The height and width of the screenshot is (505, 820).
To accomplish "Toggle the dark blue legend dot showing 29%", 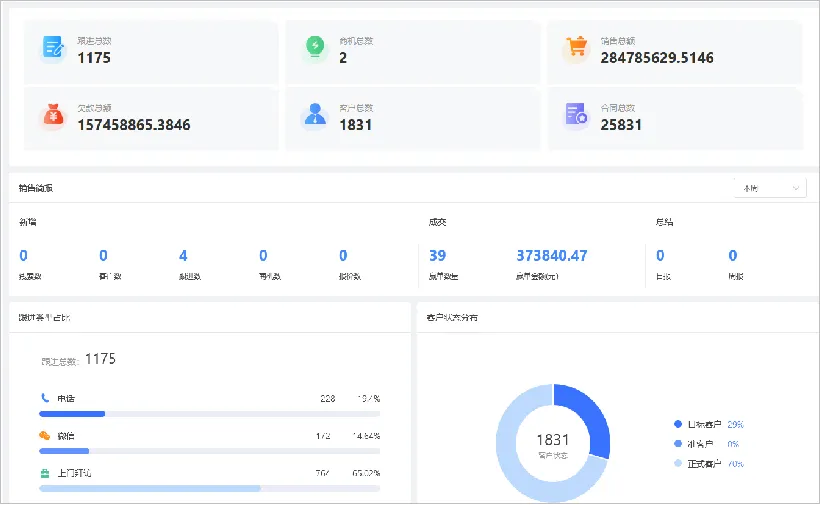I will click(x=678, y=424).
